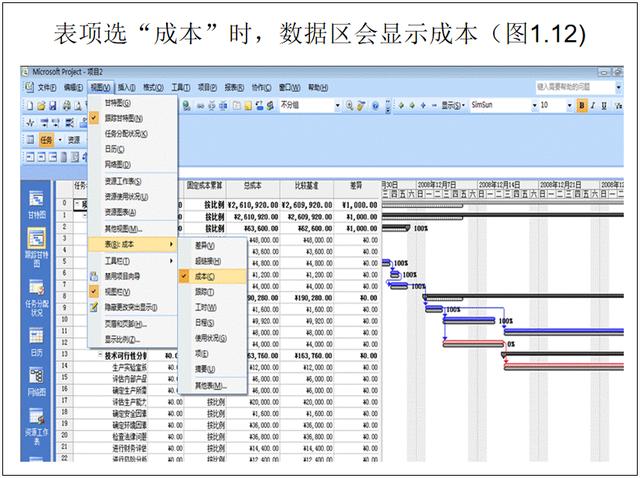
Task: Open the 编辑(E) Edit menu
Action: (x=73, y=87)
